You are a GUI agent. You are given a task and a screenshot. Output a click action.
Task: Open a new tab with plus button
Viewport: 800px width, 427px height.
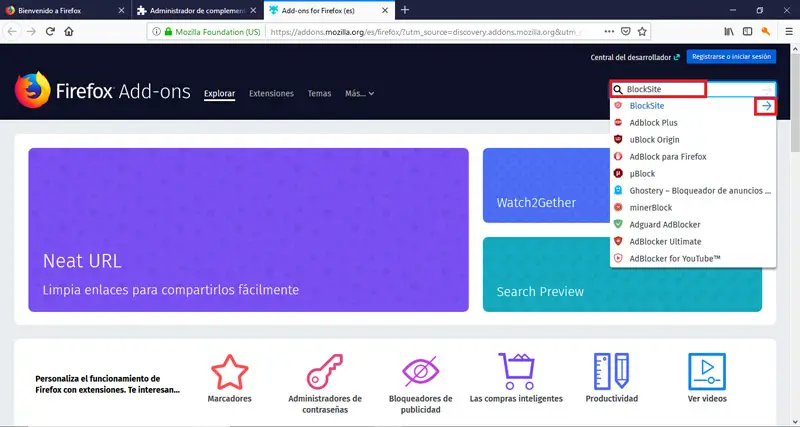pyautogui.click(x=405, y=10)
